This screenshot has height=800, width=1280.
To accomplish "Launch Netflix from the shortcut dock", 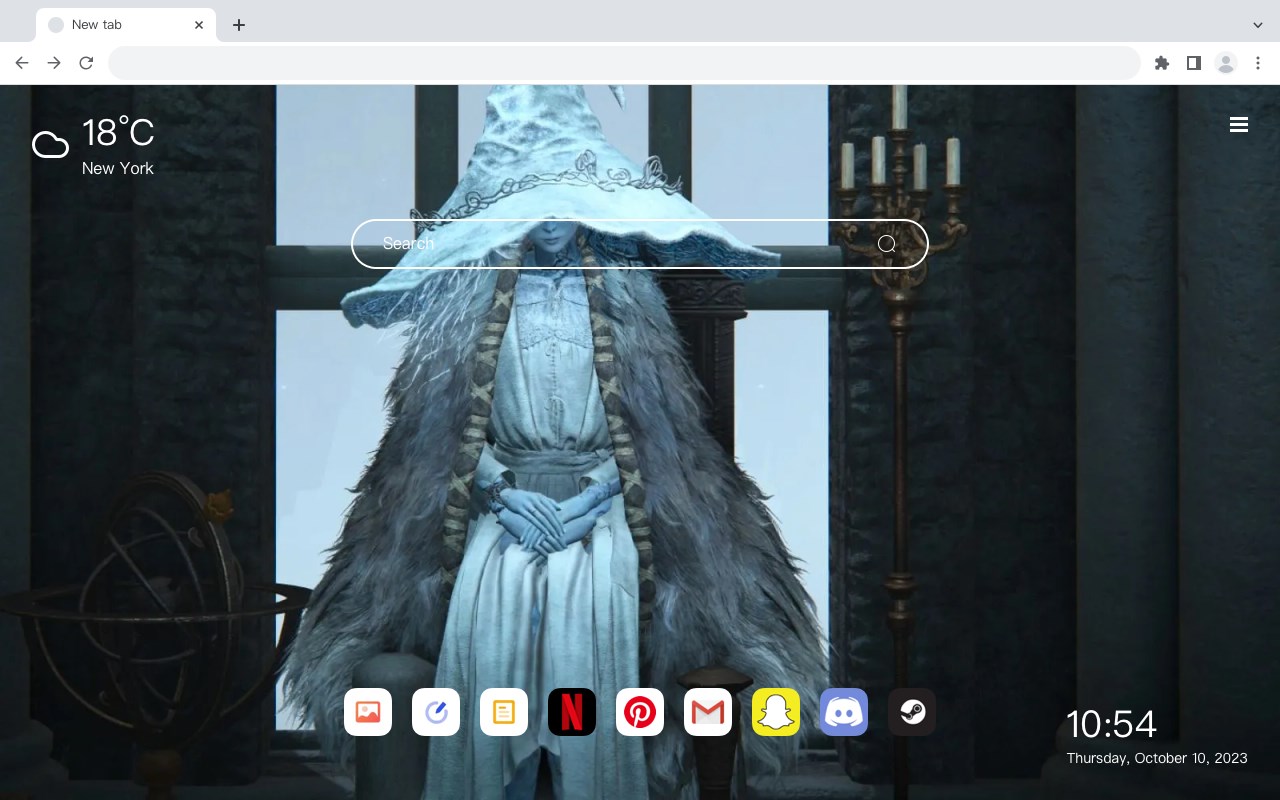I will tap(572, 712).
